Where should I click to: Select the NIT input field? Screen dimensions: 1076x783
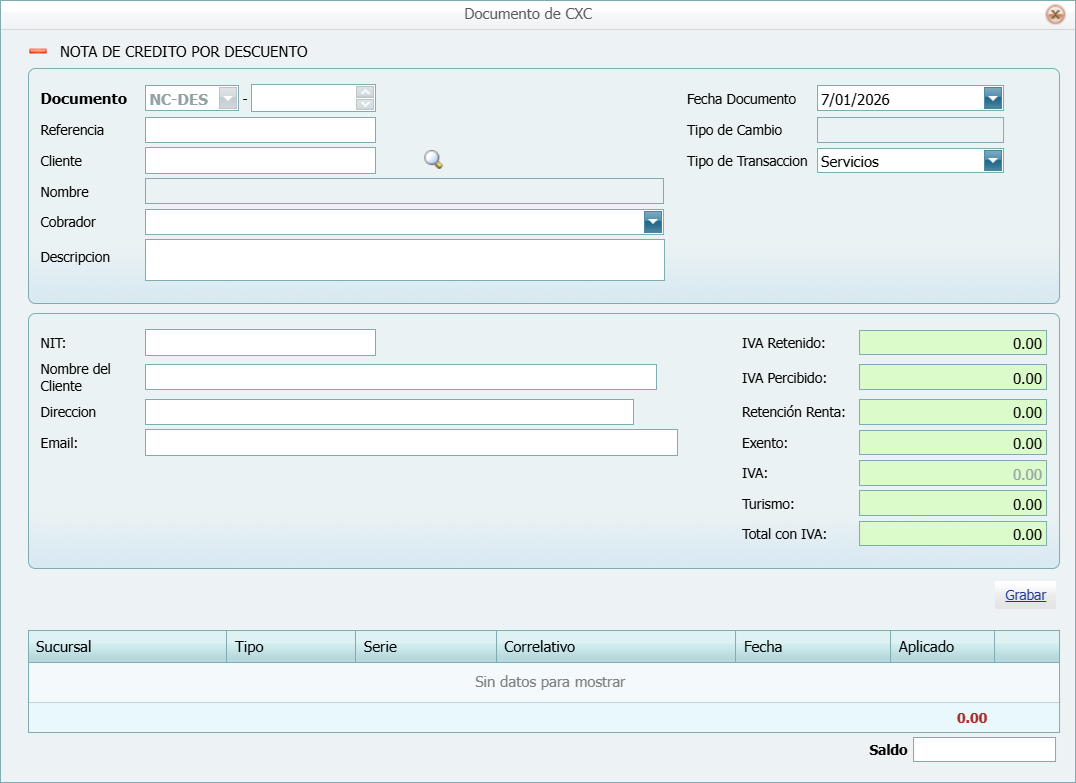(260, 343)
